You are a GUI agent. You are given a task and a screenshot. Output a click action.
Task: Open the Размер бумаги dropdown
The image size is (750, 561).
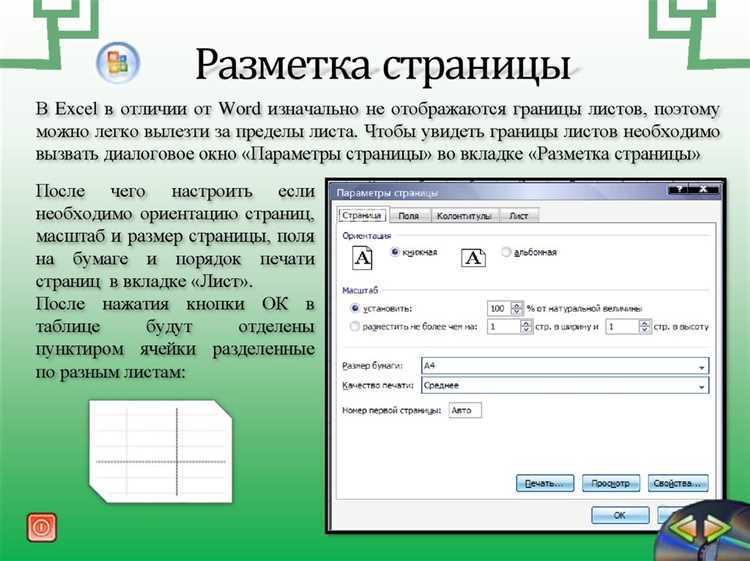pyautogui.click(x=701, y=366)
